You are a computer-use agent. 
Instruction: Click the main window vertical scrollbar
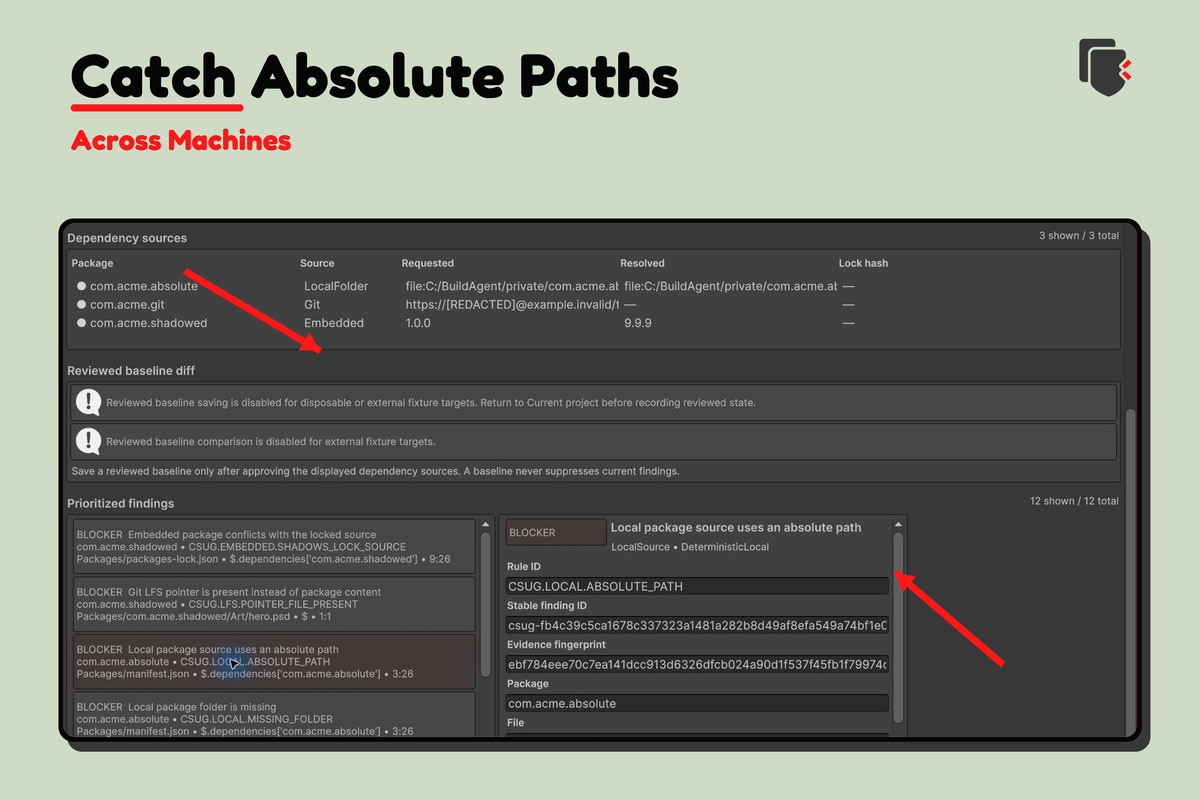[x=1131, y=572]
